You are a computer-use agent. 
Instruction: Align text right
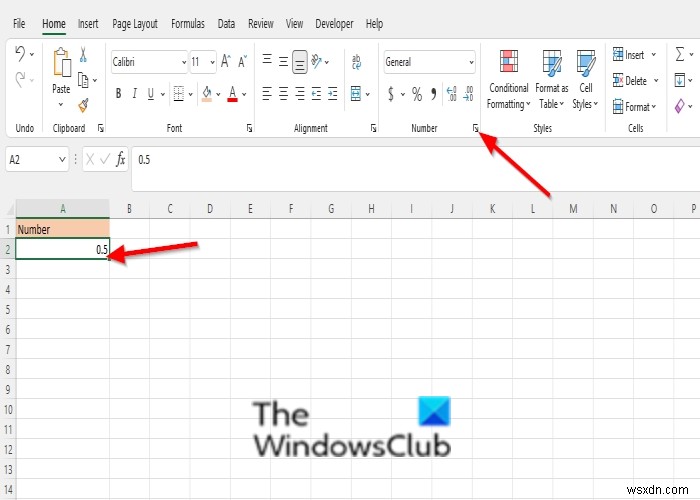tap(300, 94)
